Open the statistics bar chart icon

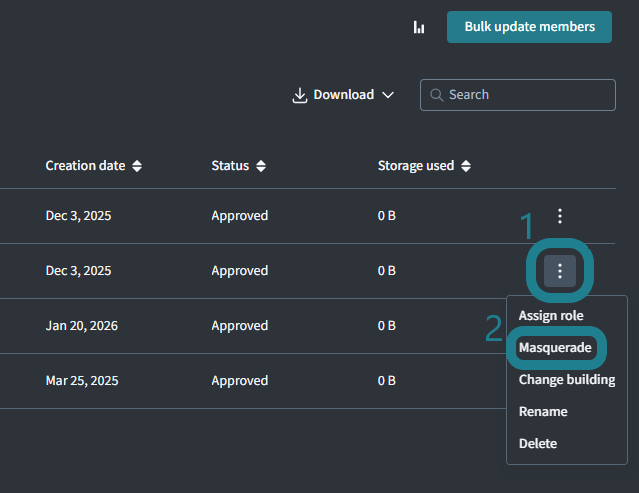coord(419,27)
